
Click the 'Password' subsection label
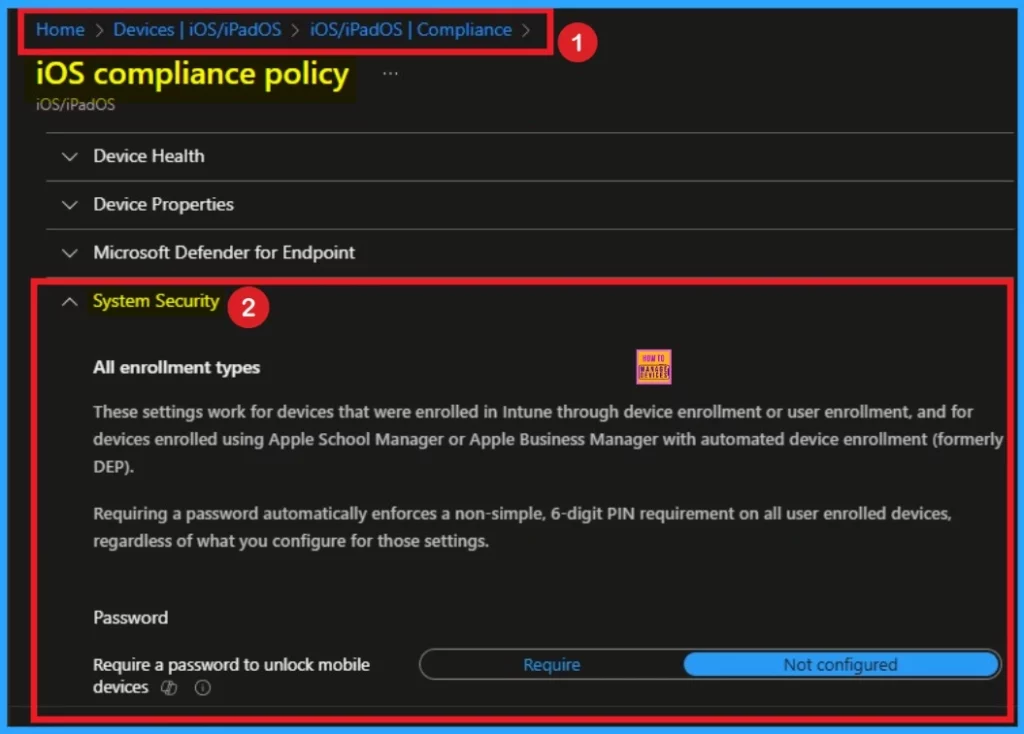coord(131,618)
